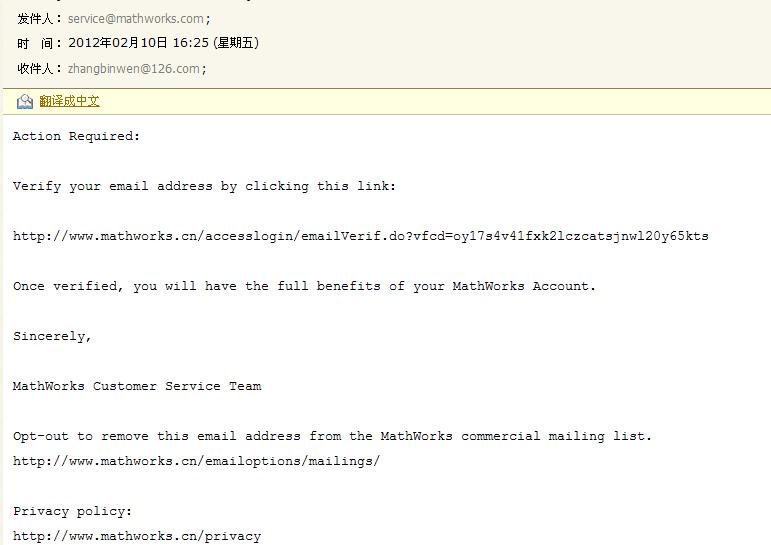The image size is (771, 545).
Task: Click the "MathWorks Customer Service Team" signature
Action: pos(137,386)
